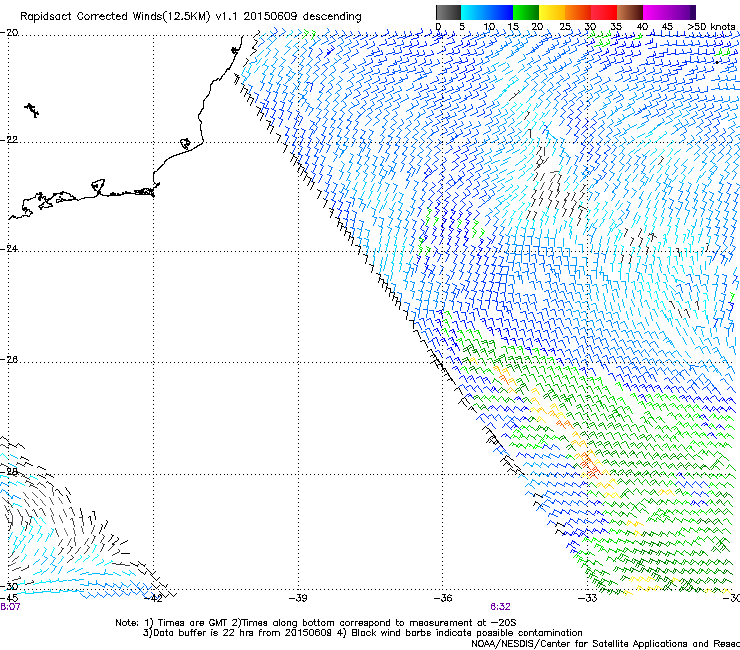Click the '-26' latitude axis label
740x650 pixels.
tap(9, 360)
